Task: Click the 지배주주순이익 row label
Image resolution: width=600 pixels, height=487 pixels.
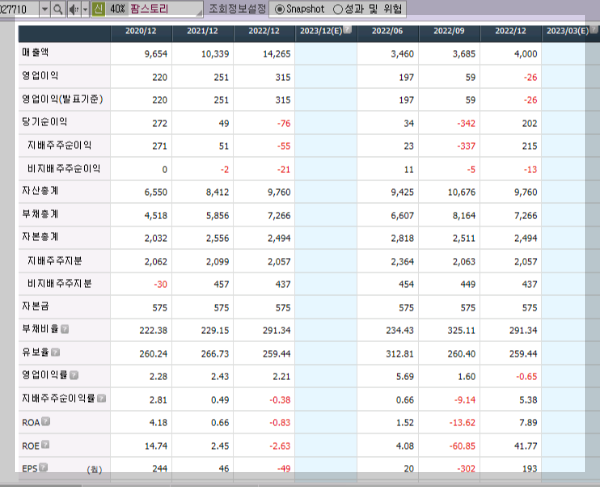Action: [59, 145]
